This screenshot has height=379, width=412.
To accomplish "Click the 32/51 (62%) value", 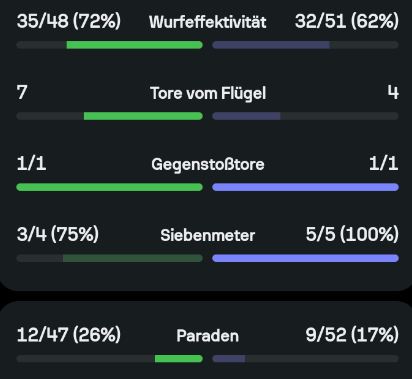I will pos(347,21).
